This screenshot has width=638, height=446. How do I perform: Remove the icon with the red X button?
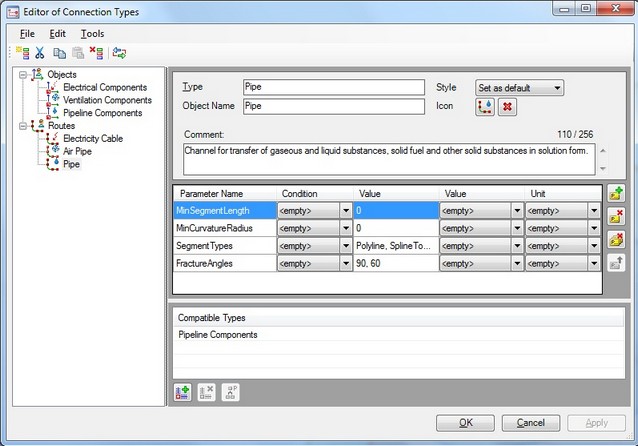pyautogui.click(x=507, y=107)
